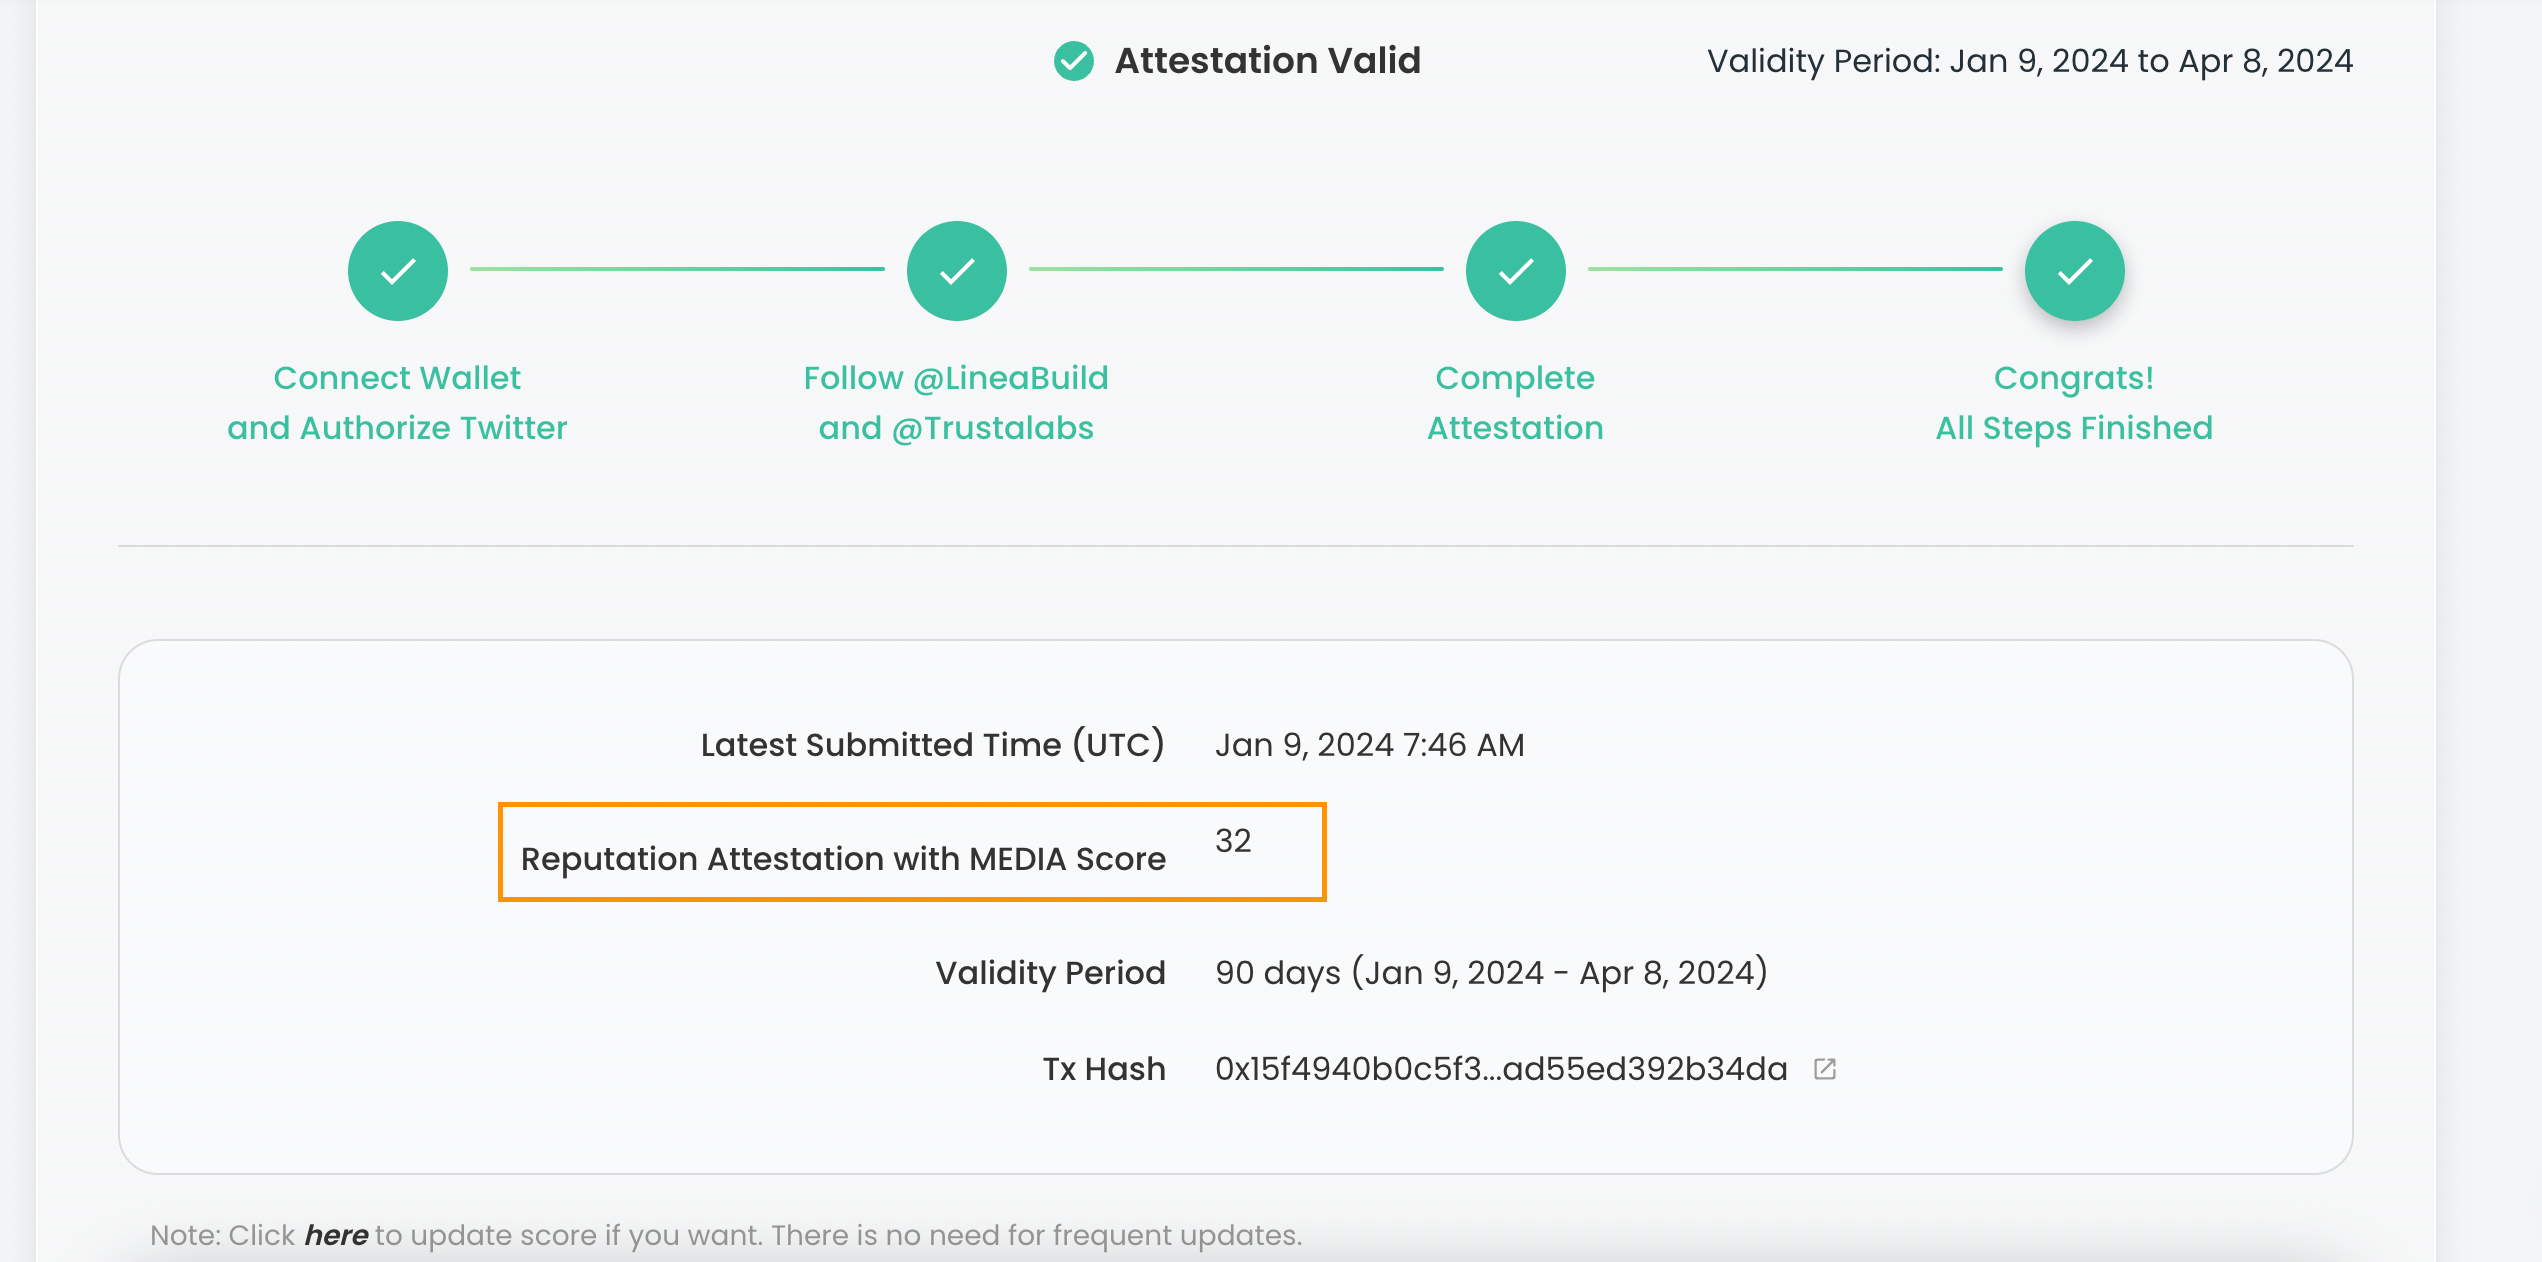This screenshot has height=1262, width=2542.
Task: Select "Connect Wallet and Authorize Twitter" step label
Action: click(x=397, y=403)
